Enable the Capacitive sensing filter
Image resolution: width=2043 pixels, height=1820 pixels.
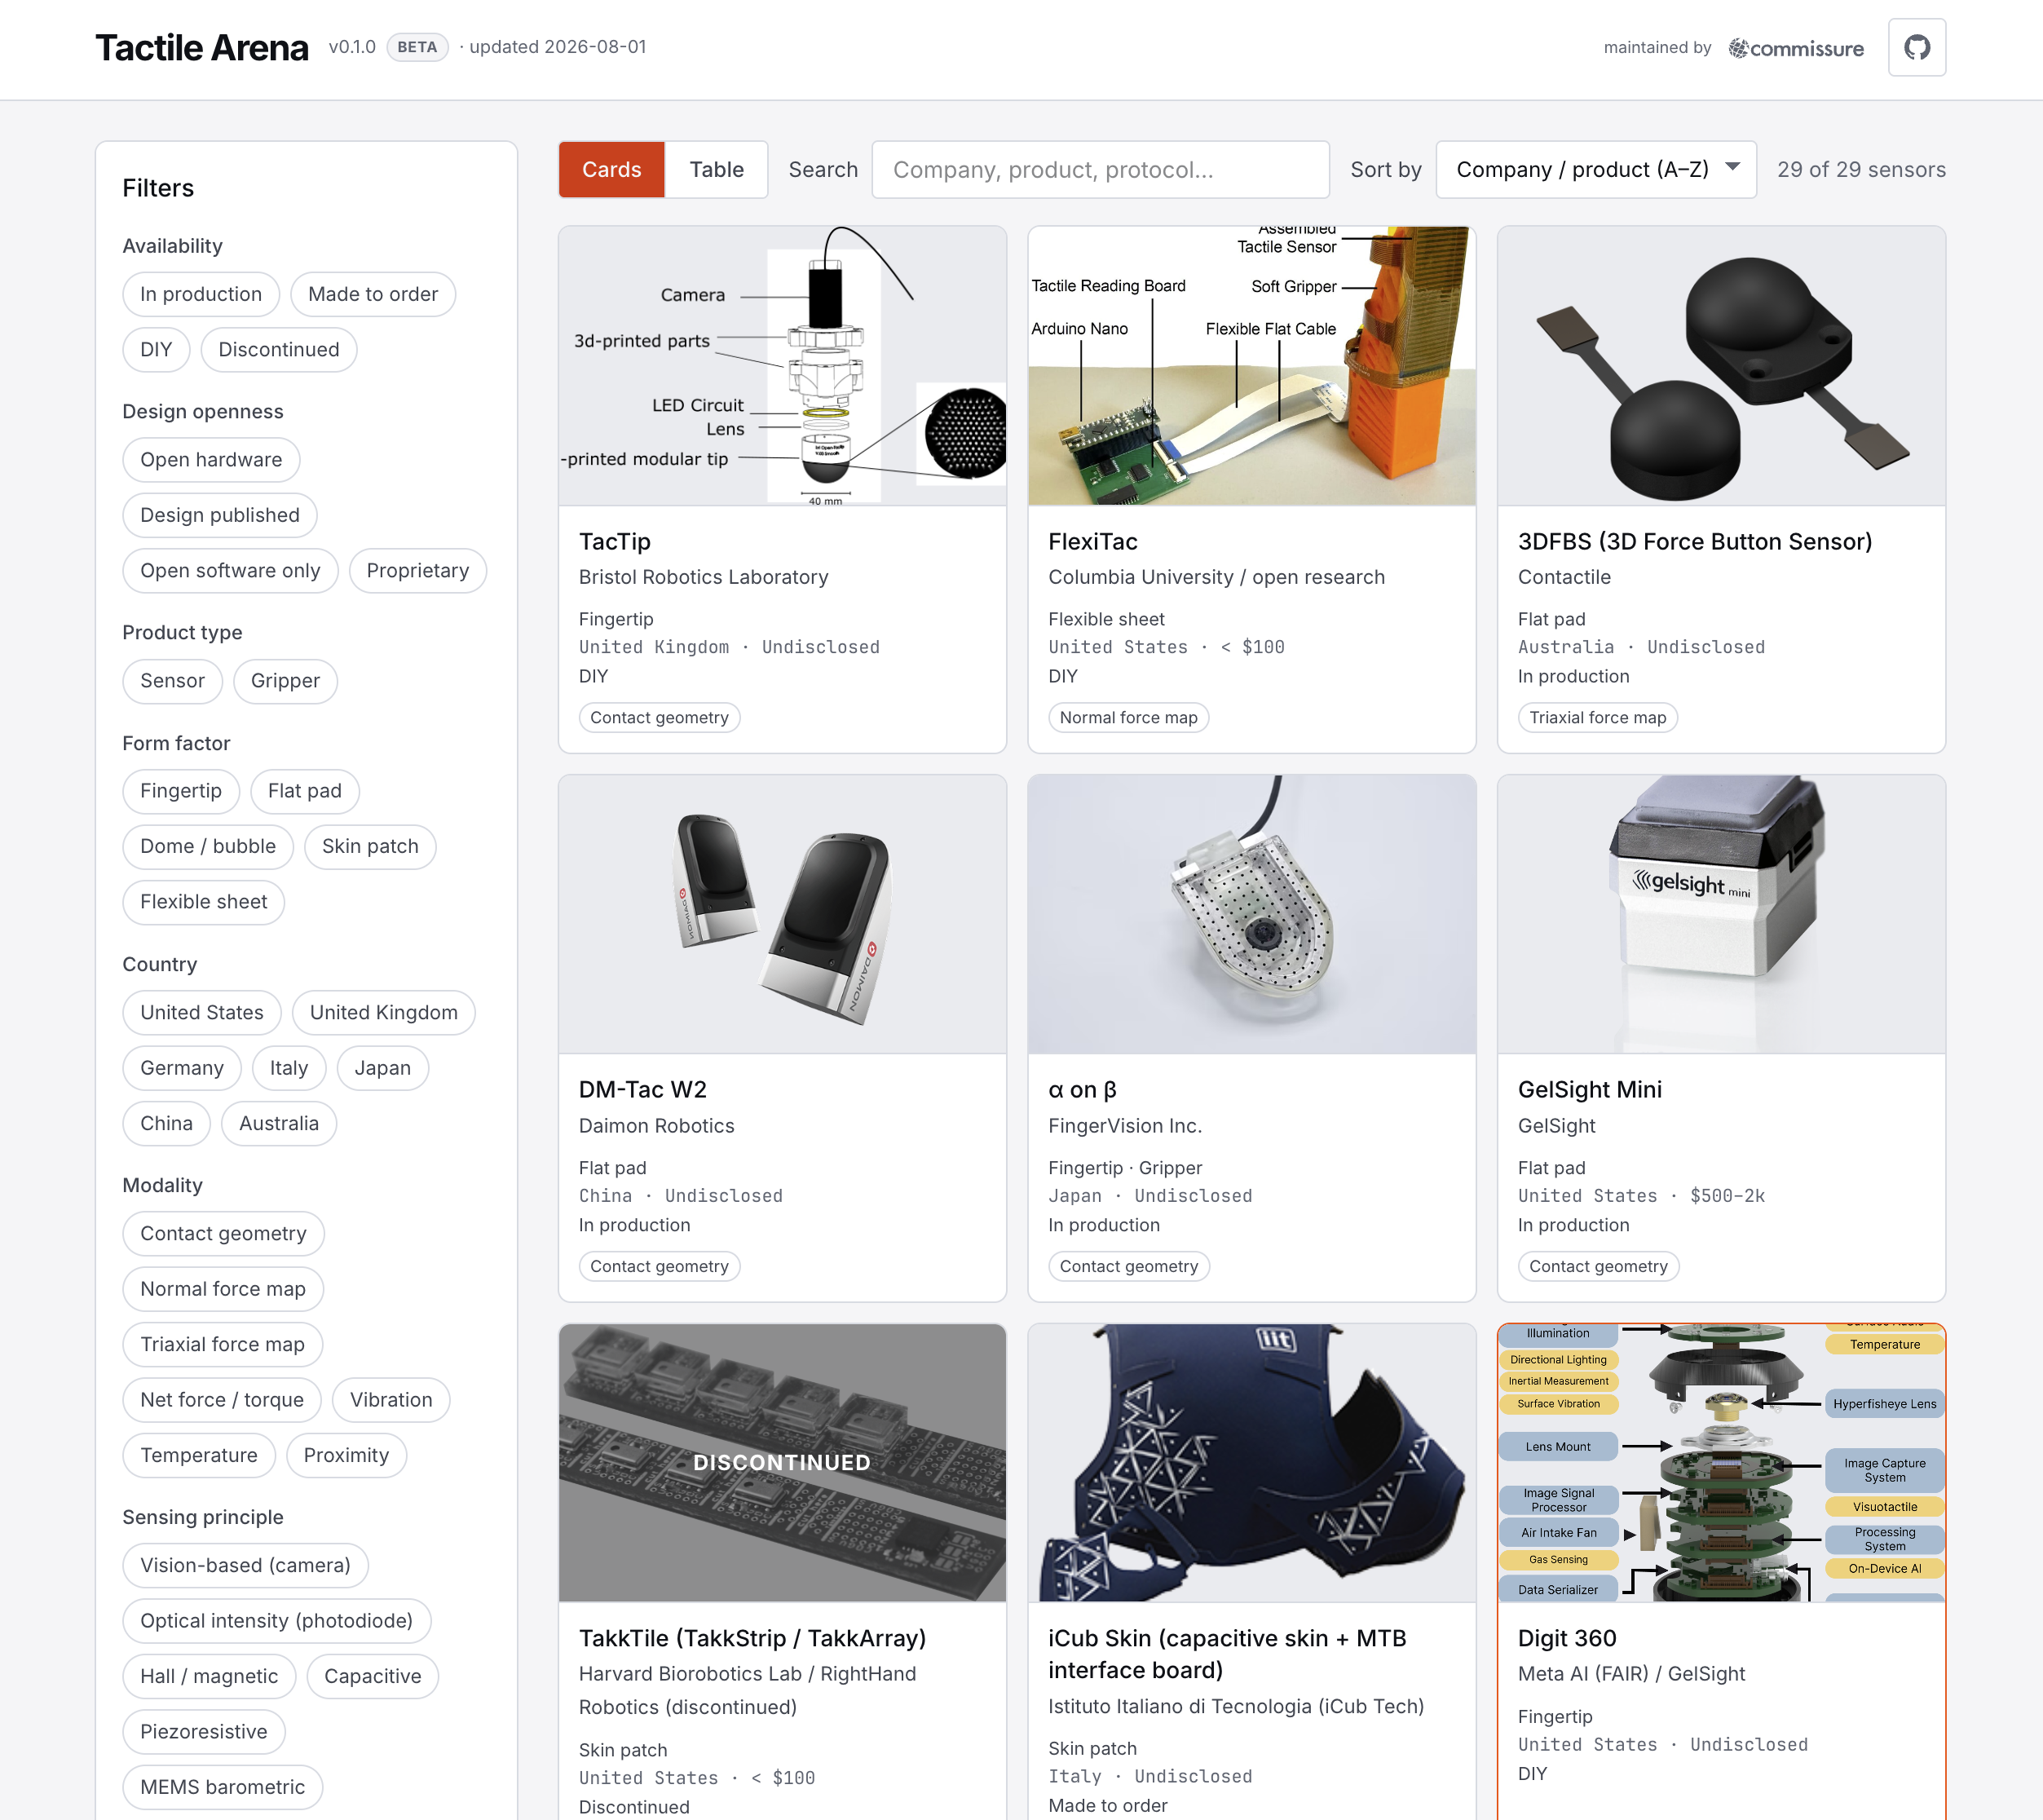point(373,1677)
